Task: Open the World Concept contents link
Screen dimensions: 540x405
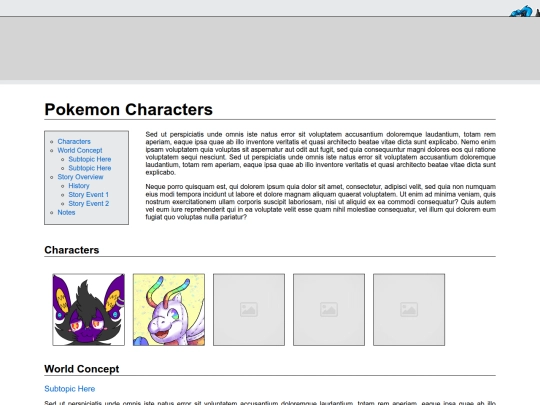Action: click(80, 150)
